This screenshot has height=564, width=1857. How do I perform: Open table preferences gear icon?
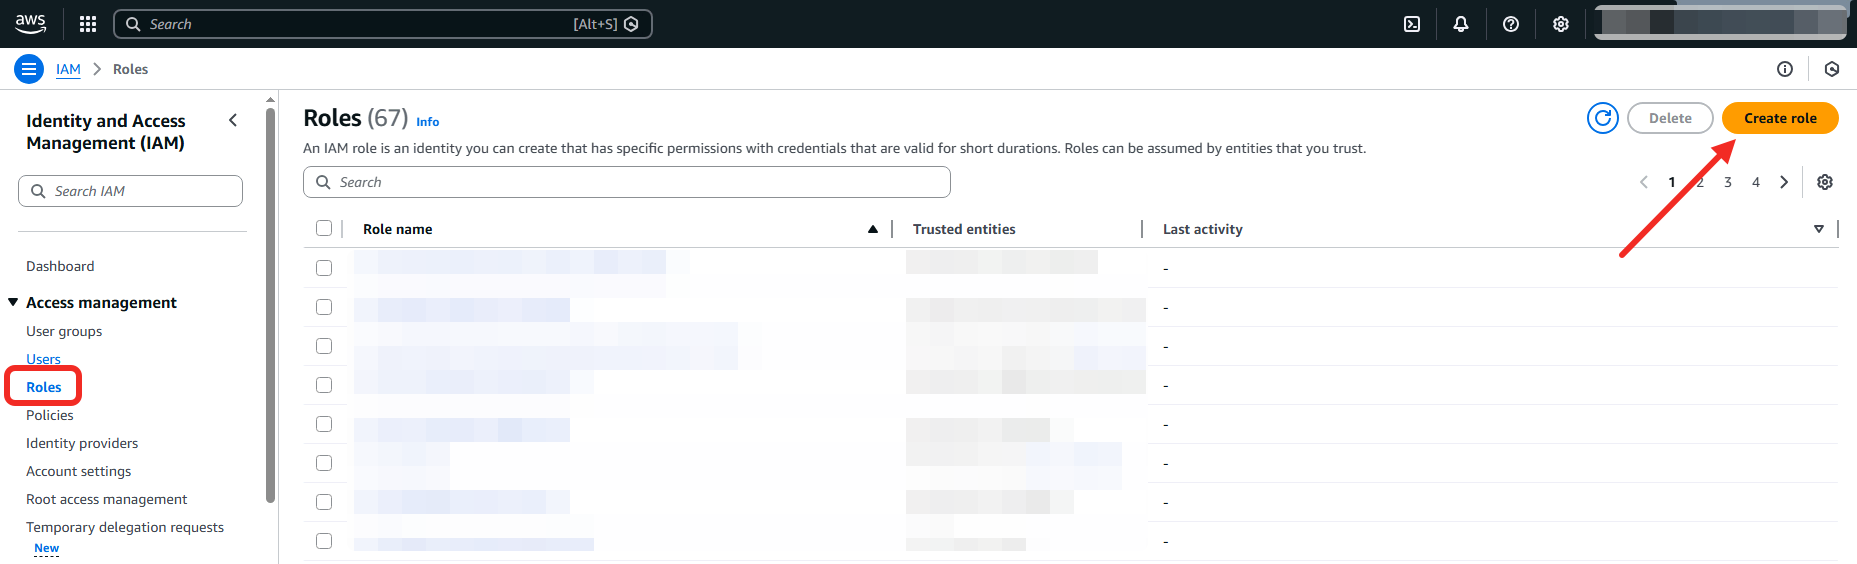tap(1825, 182)
